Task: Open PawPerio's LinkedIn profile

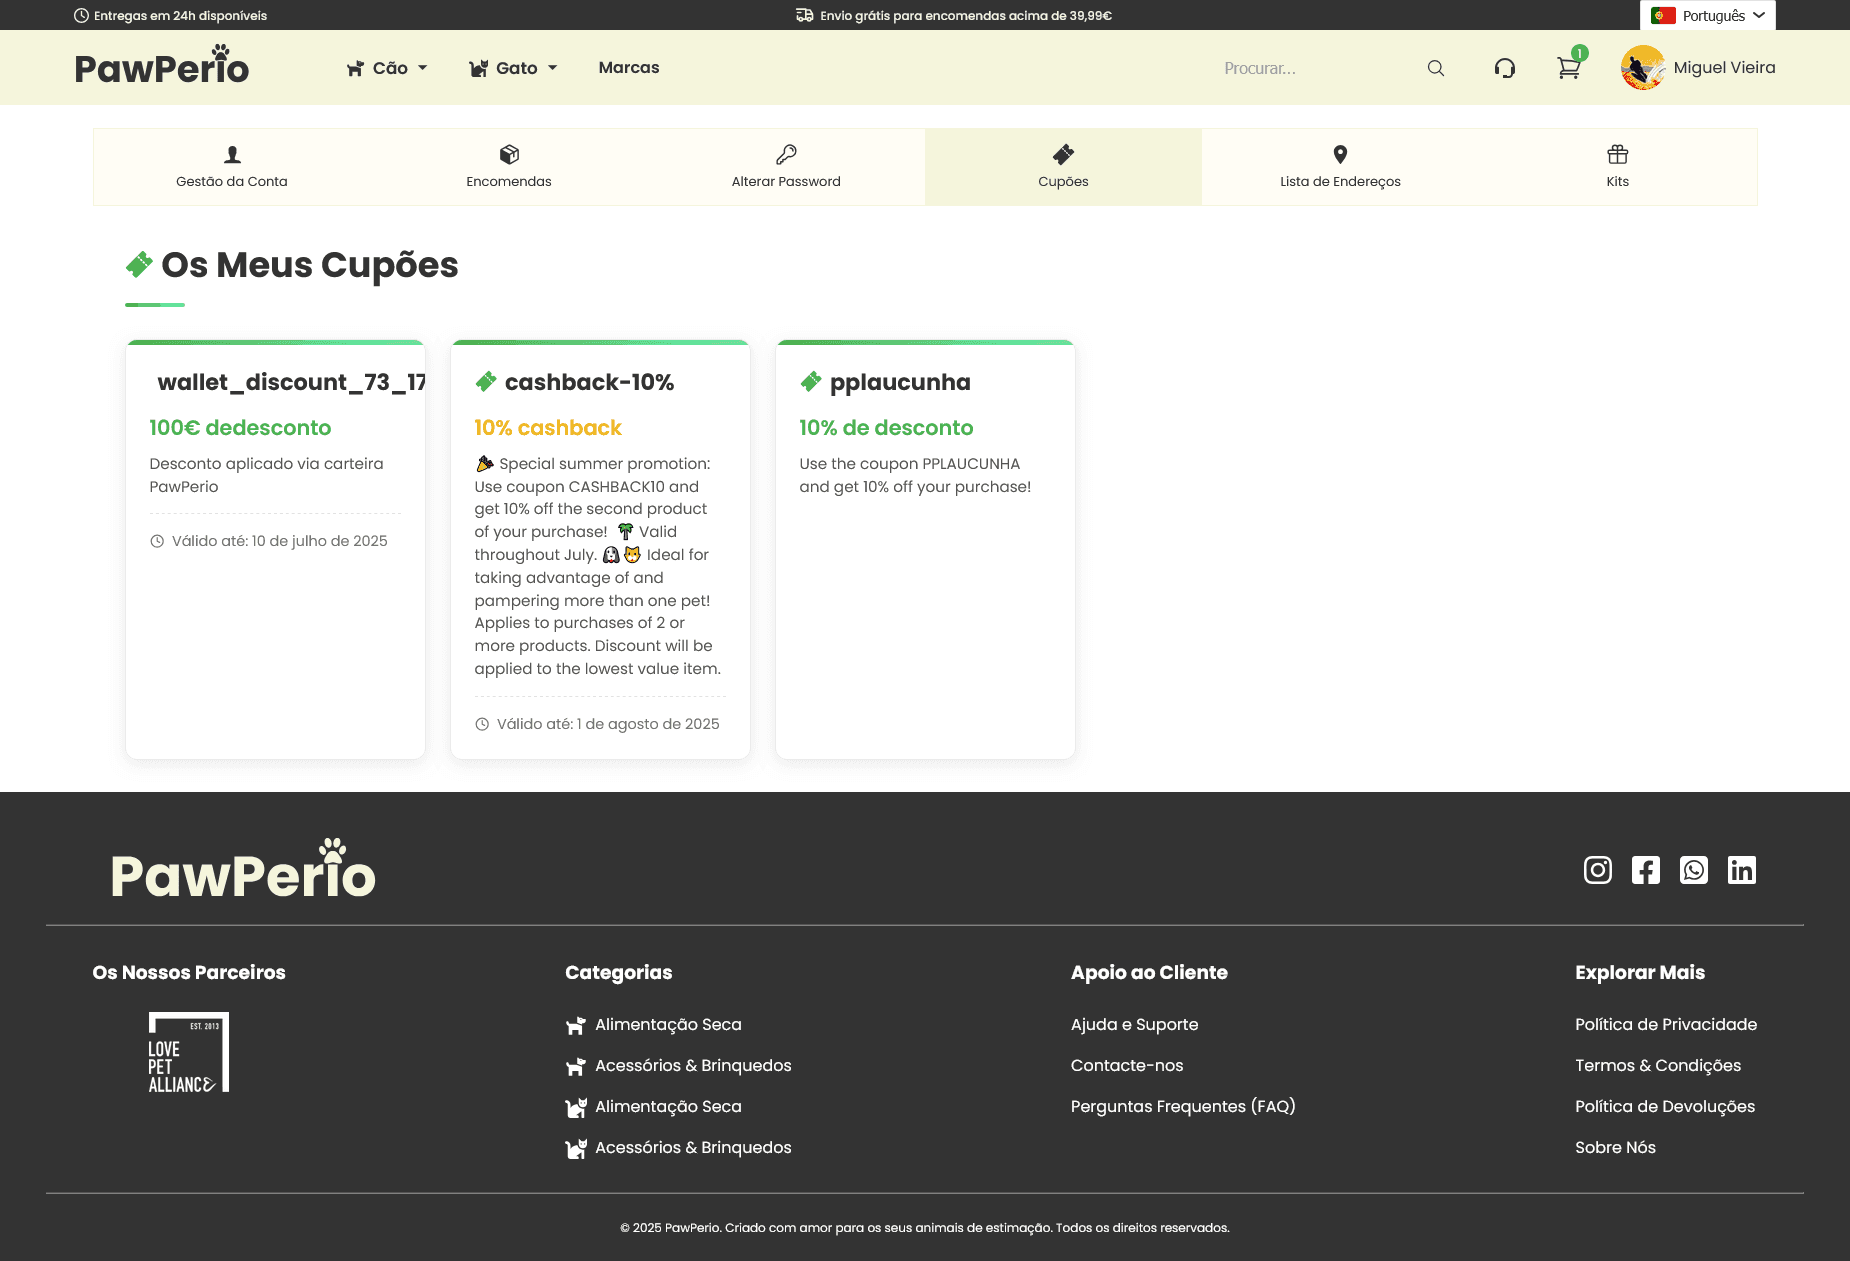Action: tap(1742, 870)
